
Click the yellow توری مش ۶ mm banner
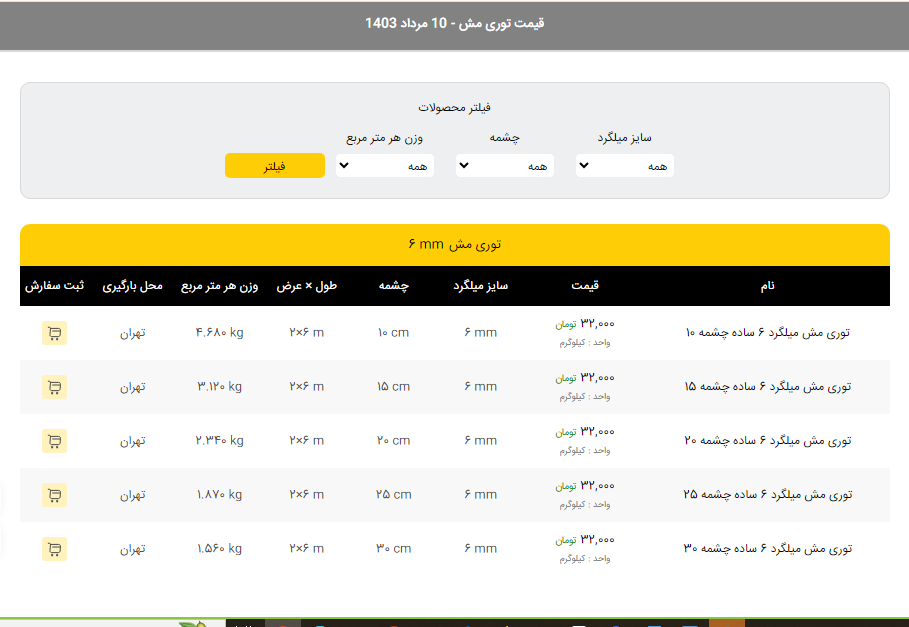pos(454,244)
